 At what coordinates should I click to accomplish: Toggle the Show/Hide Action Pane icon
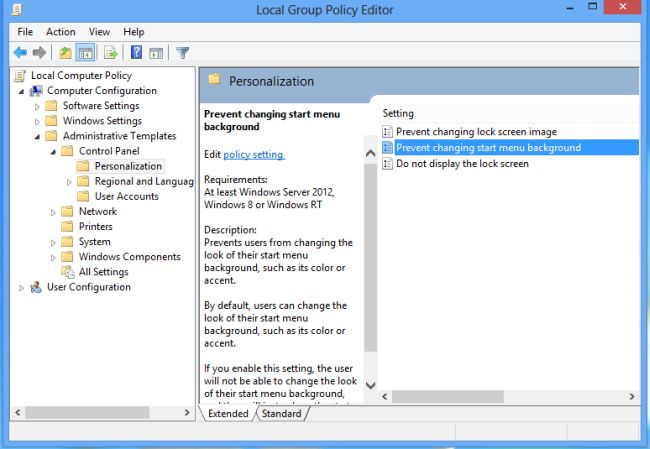(156, 53)
